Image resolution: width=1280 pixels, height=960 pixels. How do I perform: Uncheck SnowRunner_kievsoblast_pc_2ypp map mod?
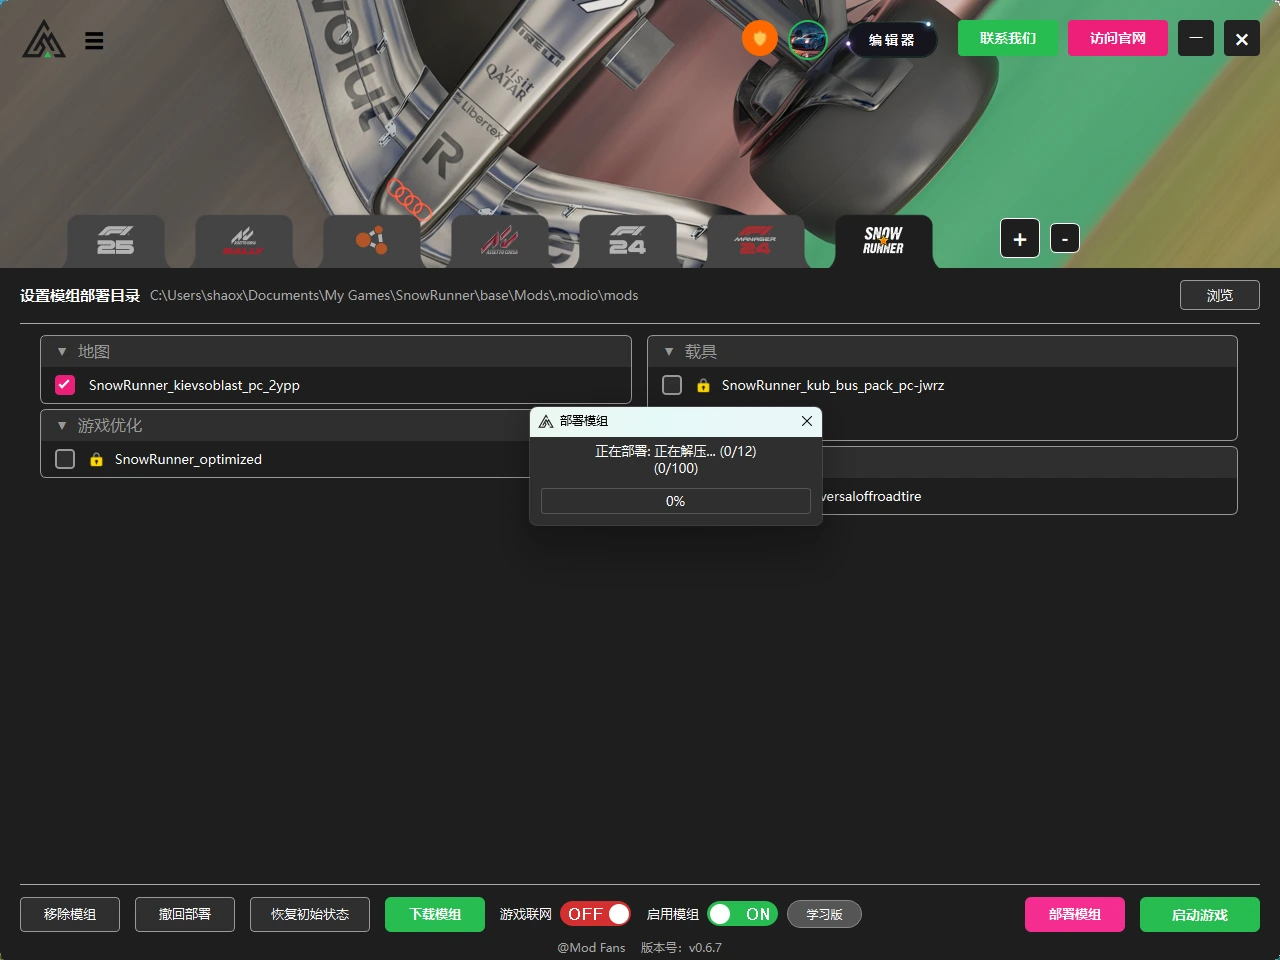(65, 385)
